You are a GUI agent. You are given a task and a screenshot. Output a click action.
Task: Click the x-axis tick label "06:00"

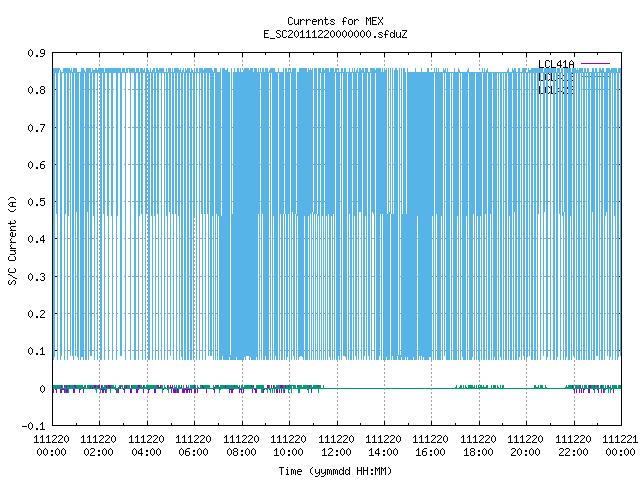(x=193, y=452)
